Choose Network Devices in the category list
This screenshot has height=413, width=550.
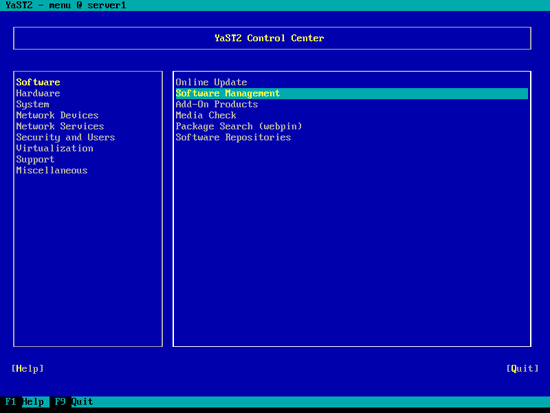[57, 115]
